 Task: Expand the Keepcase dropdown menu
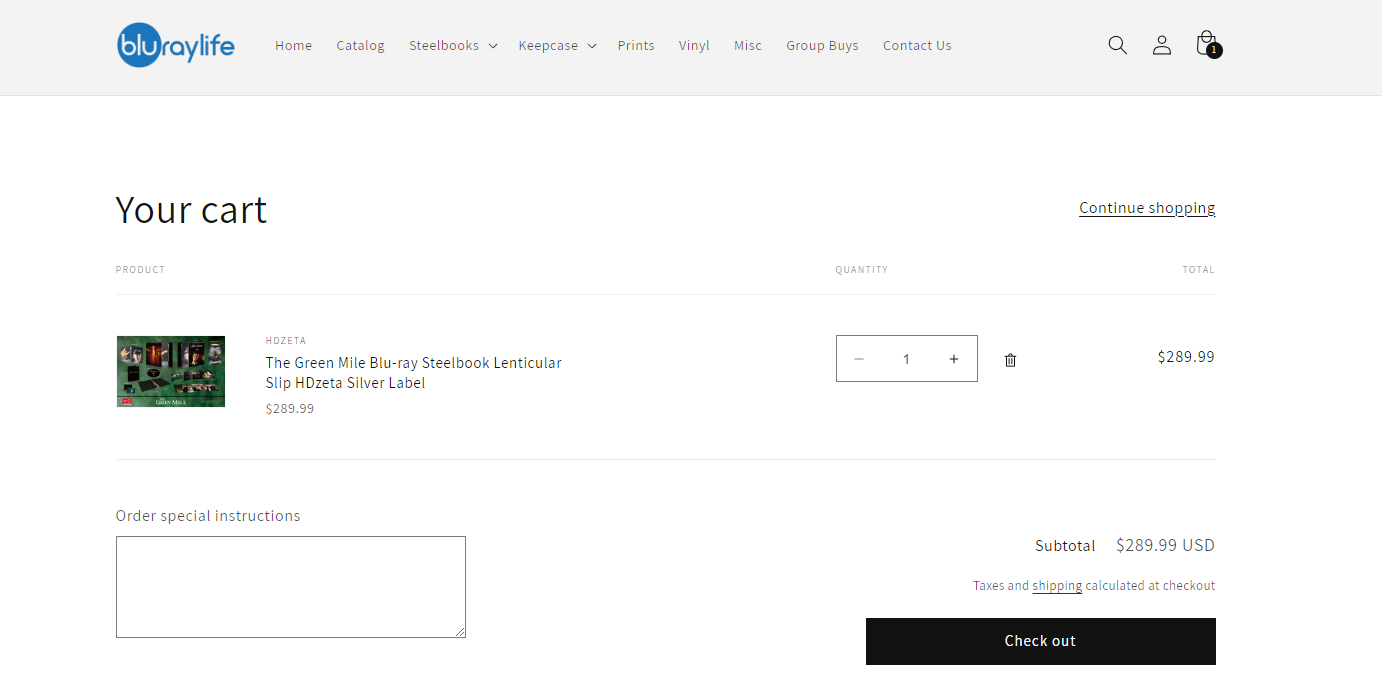pos(557,45)
